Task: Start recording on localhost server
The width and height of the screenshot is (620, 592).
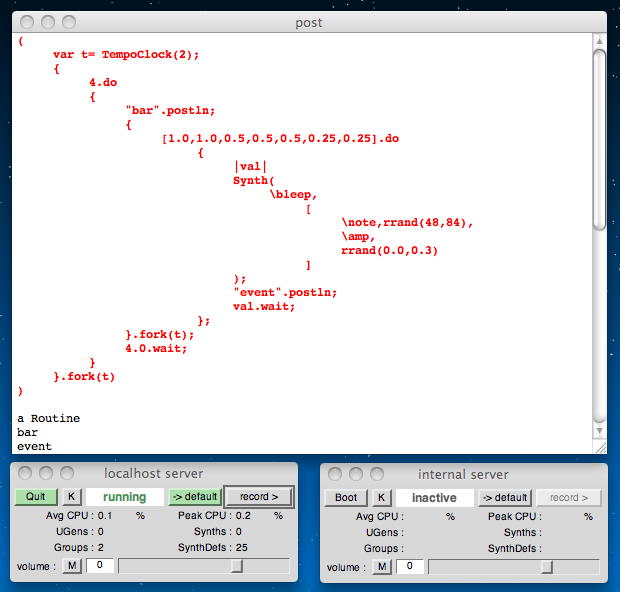Action: pyautogui.click(x=259, y=497)
